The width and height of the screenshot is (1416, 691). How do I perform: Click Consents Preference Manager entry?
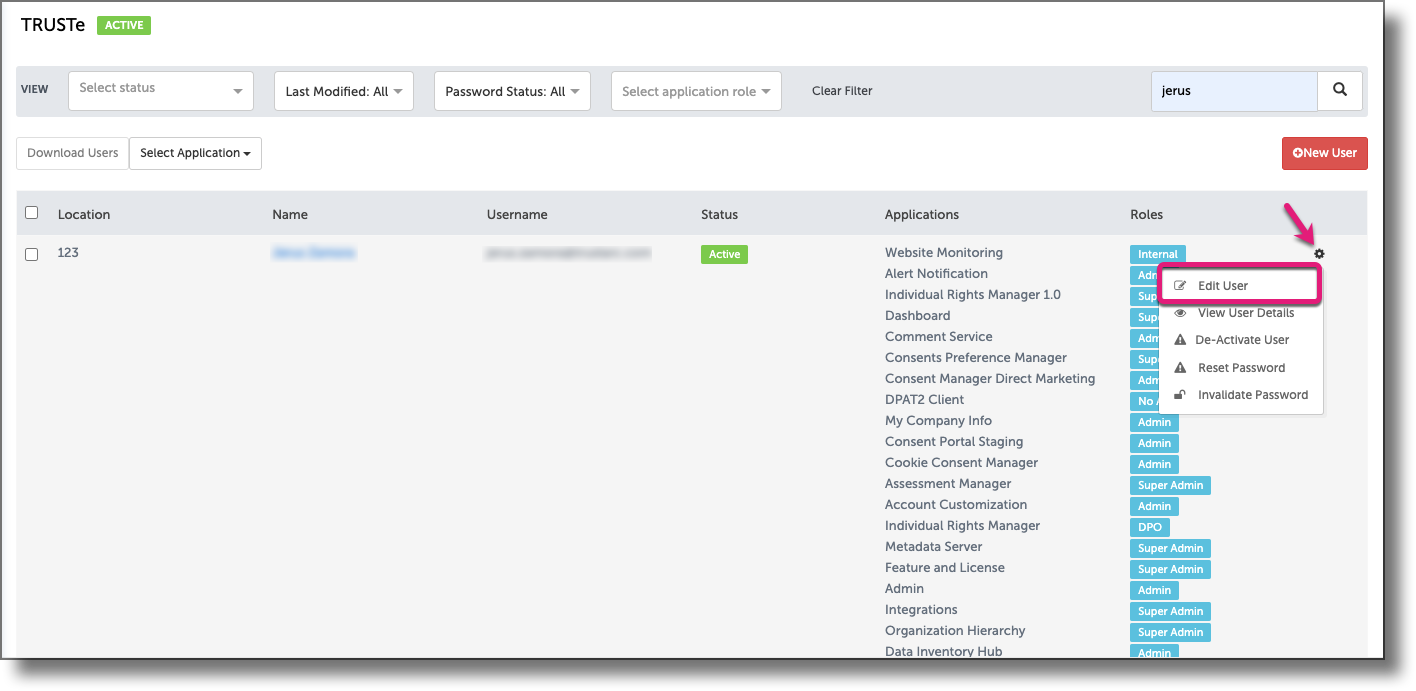click(x=976, y=358)
